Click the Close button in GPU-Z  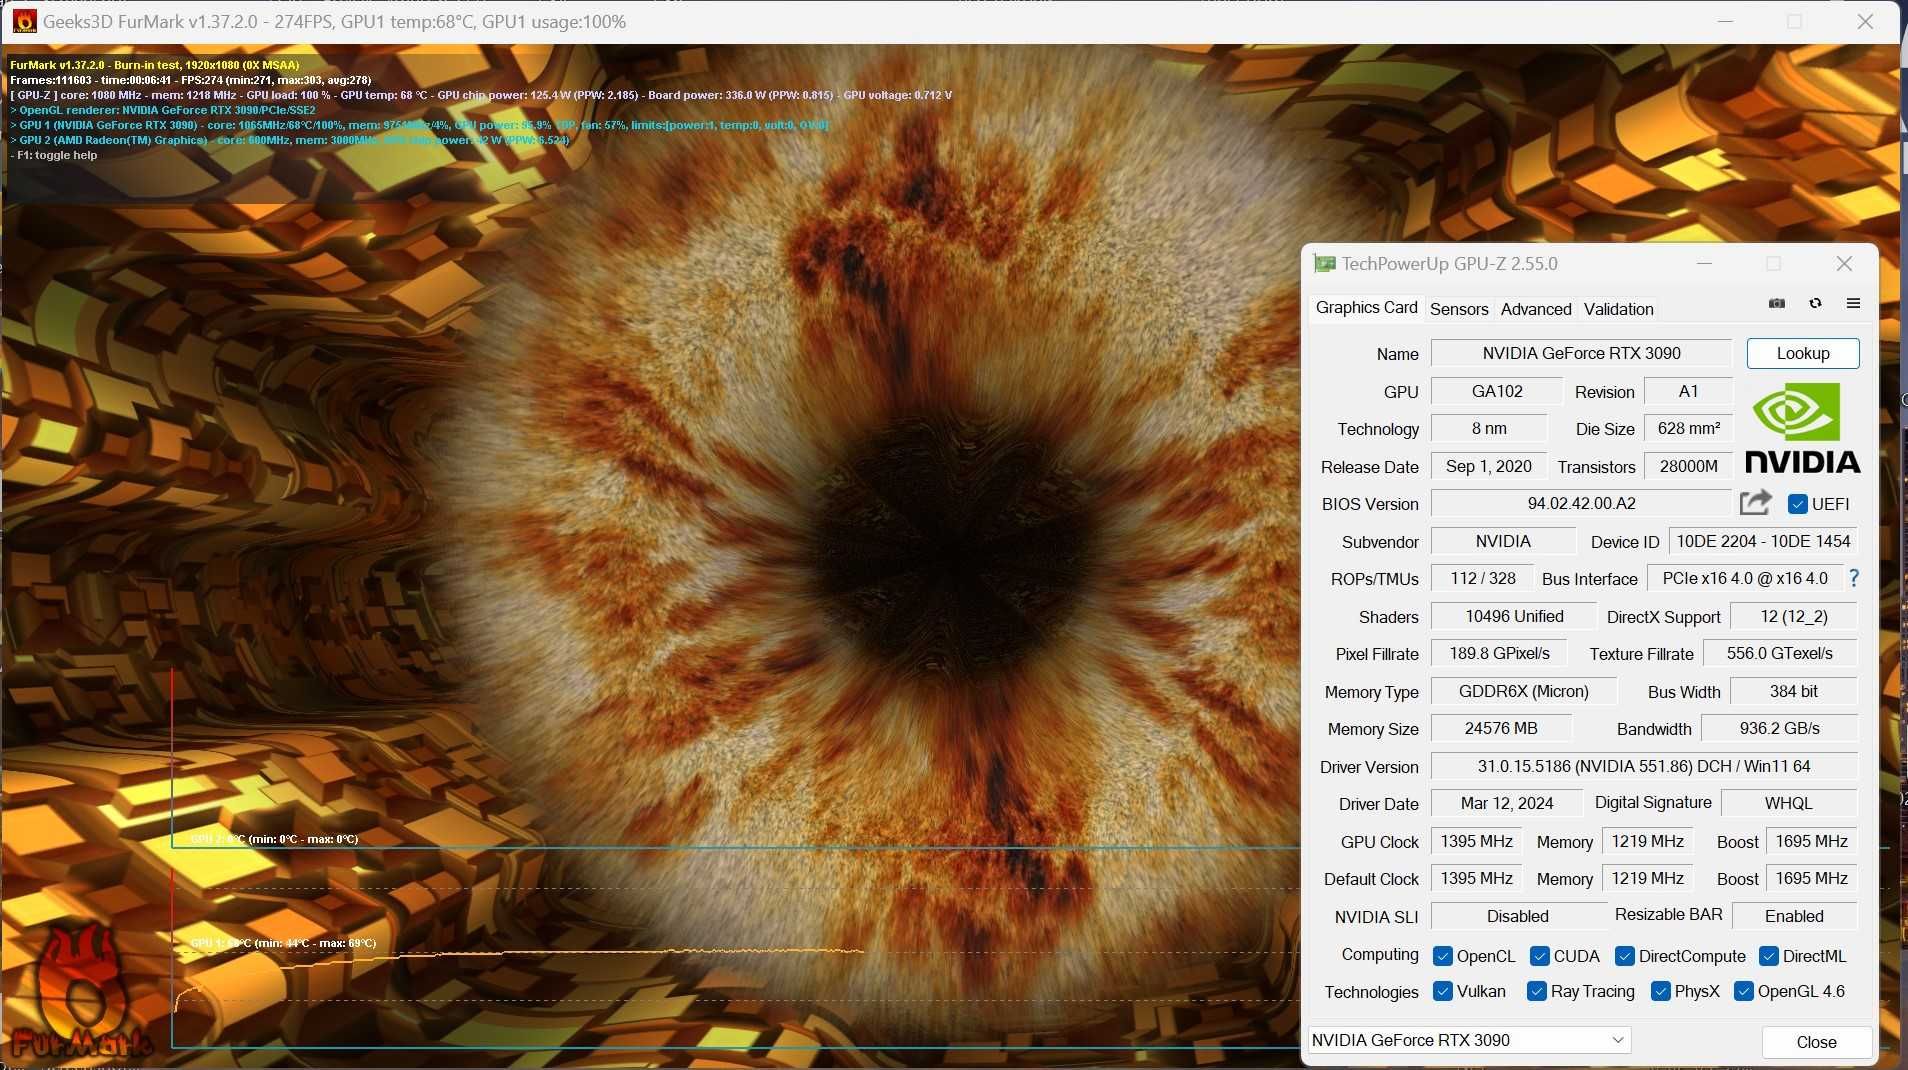coord(1816,1042)
